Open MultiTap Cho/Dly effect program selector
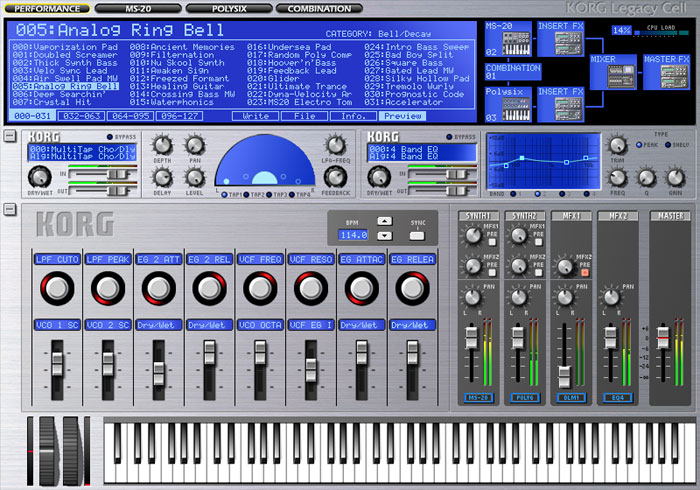Image resolution: width=700 pixels, height=490 pixels. tap(82, 153)
